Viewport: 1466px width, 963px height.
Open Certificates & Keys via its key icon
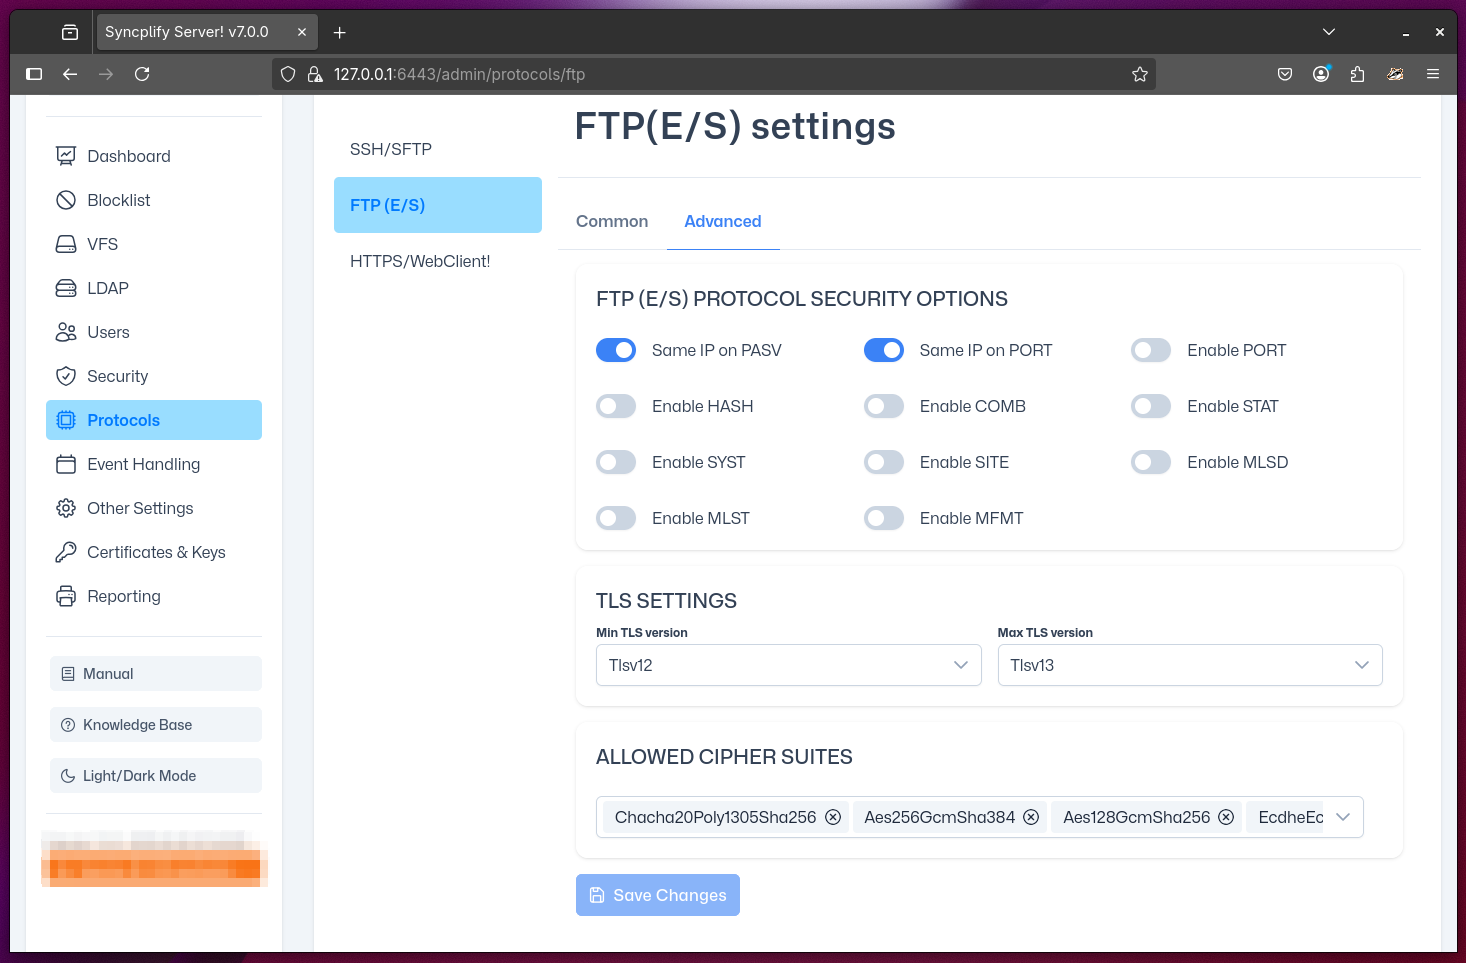pos(66,552)
